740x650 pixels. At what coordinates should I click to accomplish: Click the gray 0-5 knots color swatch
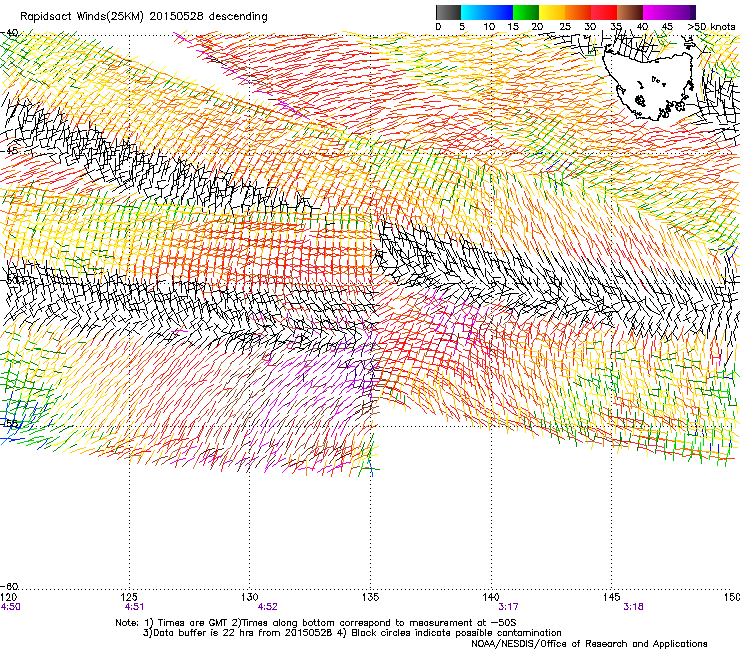[448, 12]
